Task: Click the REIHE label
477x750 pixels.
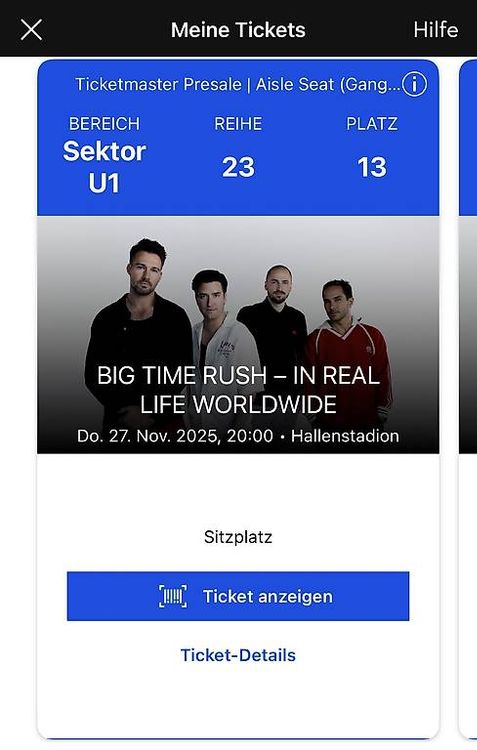Action: 238,124
